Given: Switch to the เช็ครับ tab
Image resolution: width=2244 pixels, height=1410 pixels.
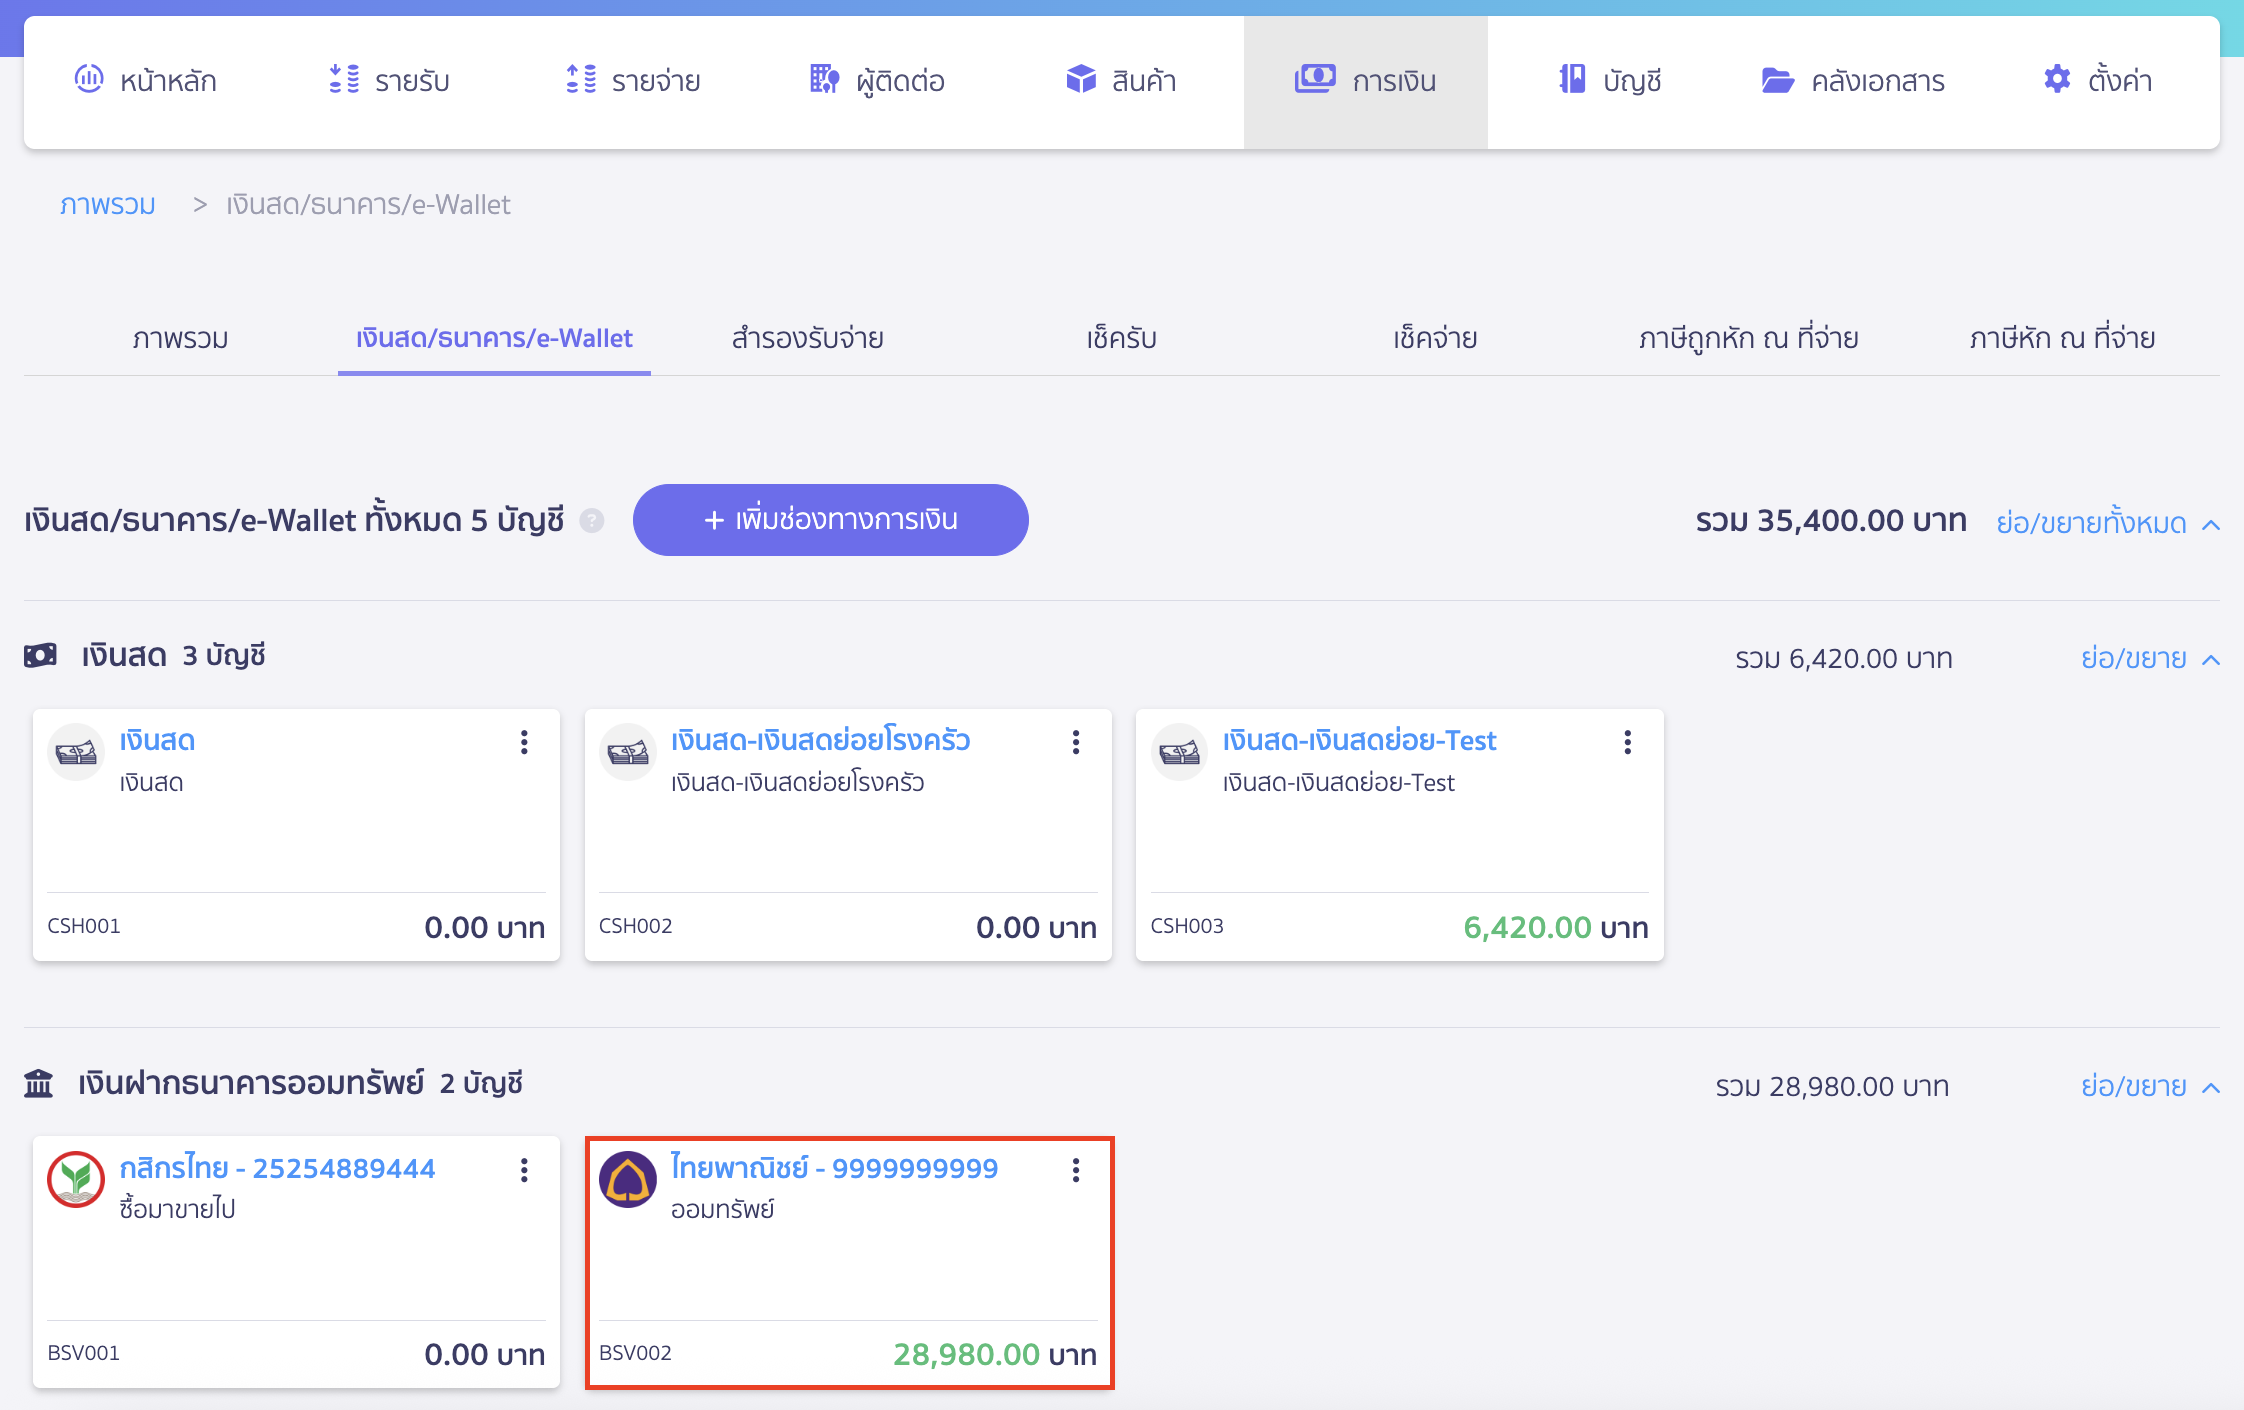Looking at the screenshot, I should pos(1122,338).
